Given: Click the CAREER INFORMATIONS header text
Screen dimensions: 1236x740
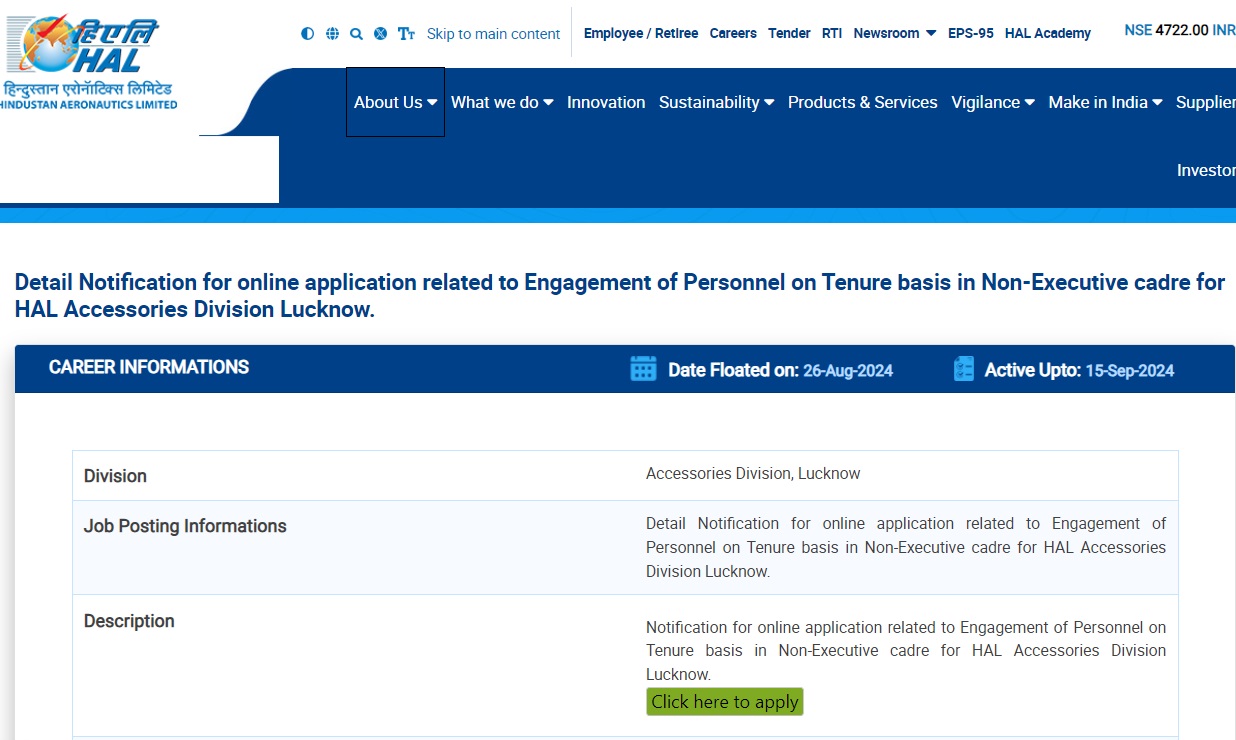Looking at the screenshot, I should [x=149, y=367].
